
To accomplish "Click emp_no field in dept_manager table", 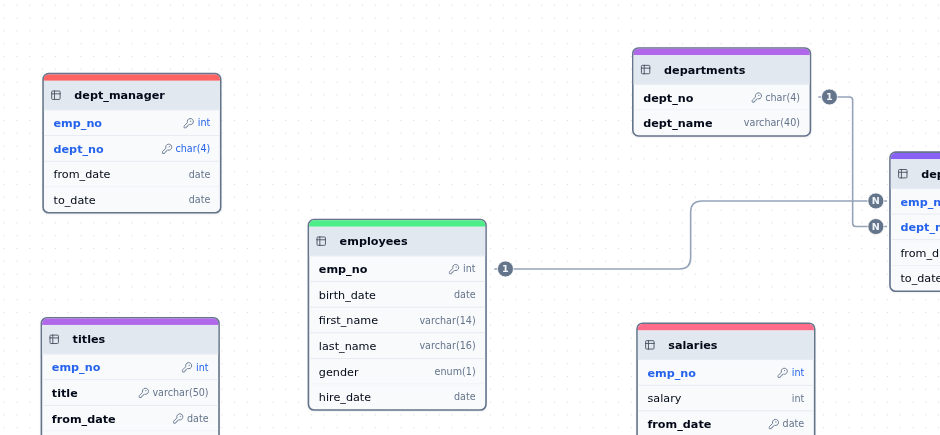I will pos(132,123).
